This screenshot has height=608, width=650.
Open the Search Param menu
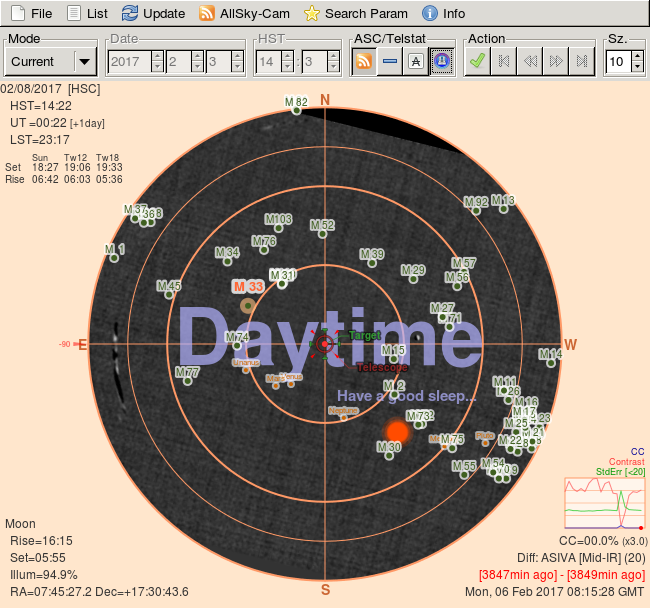(x=356, y=13)
